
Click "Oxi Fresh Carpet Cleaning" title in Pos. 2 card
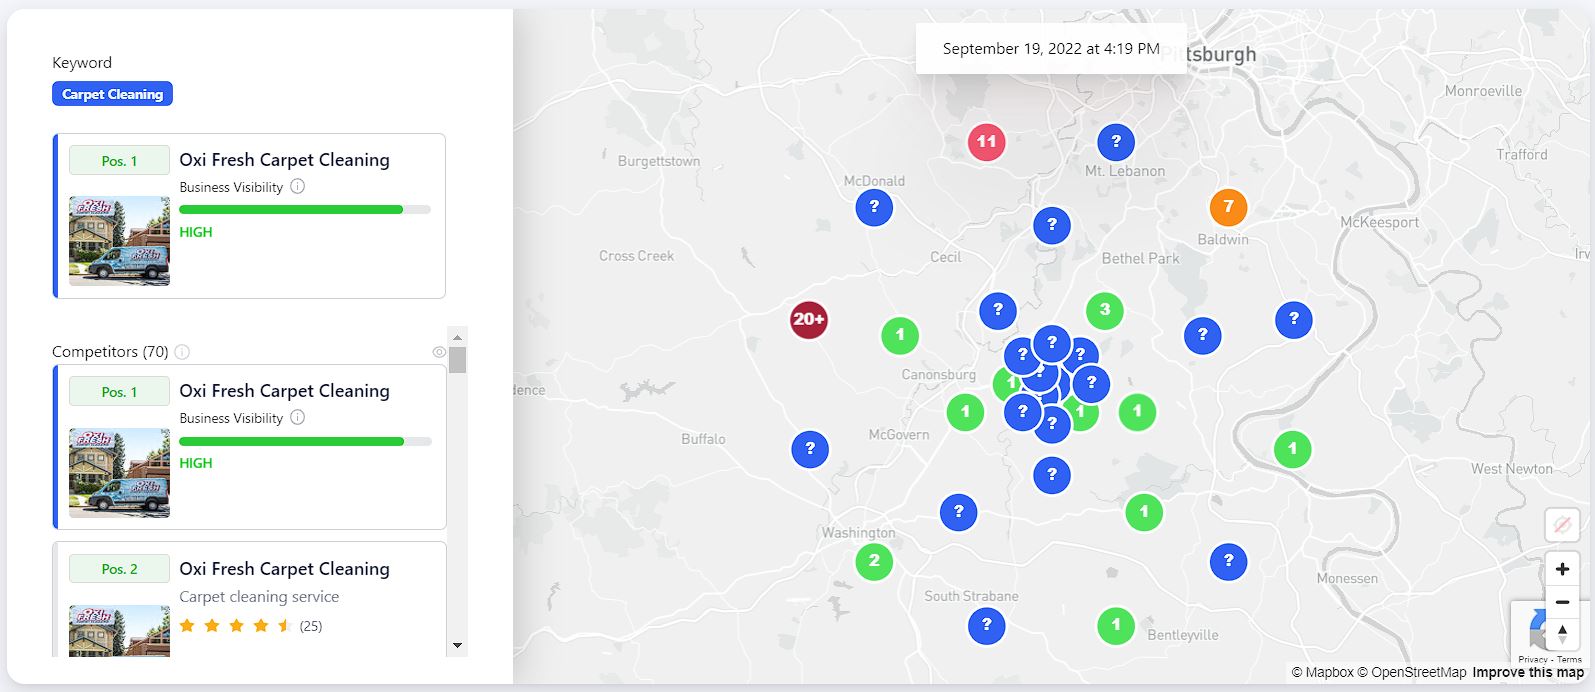[x=284, y=569]
